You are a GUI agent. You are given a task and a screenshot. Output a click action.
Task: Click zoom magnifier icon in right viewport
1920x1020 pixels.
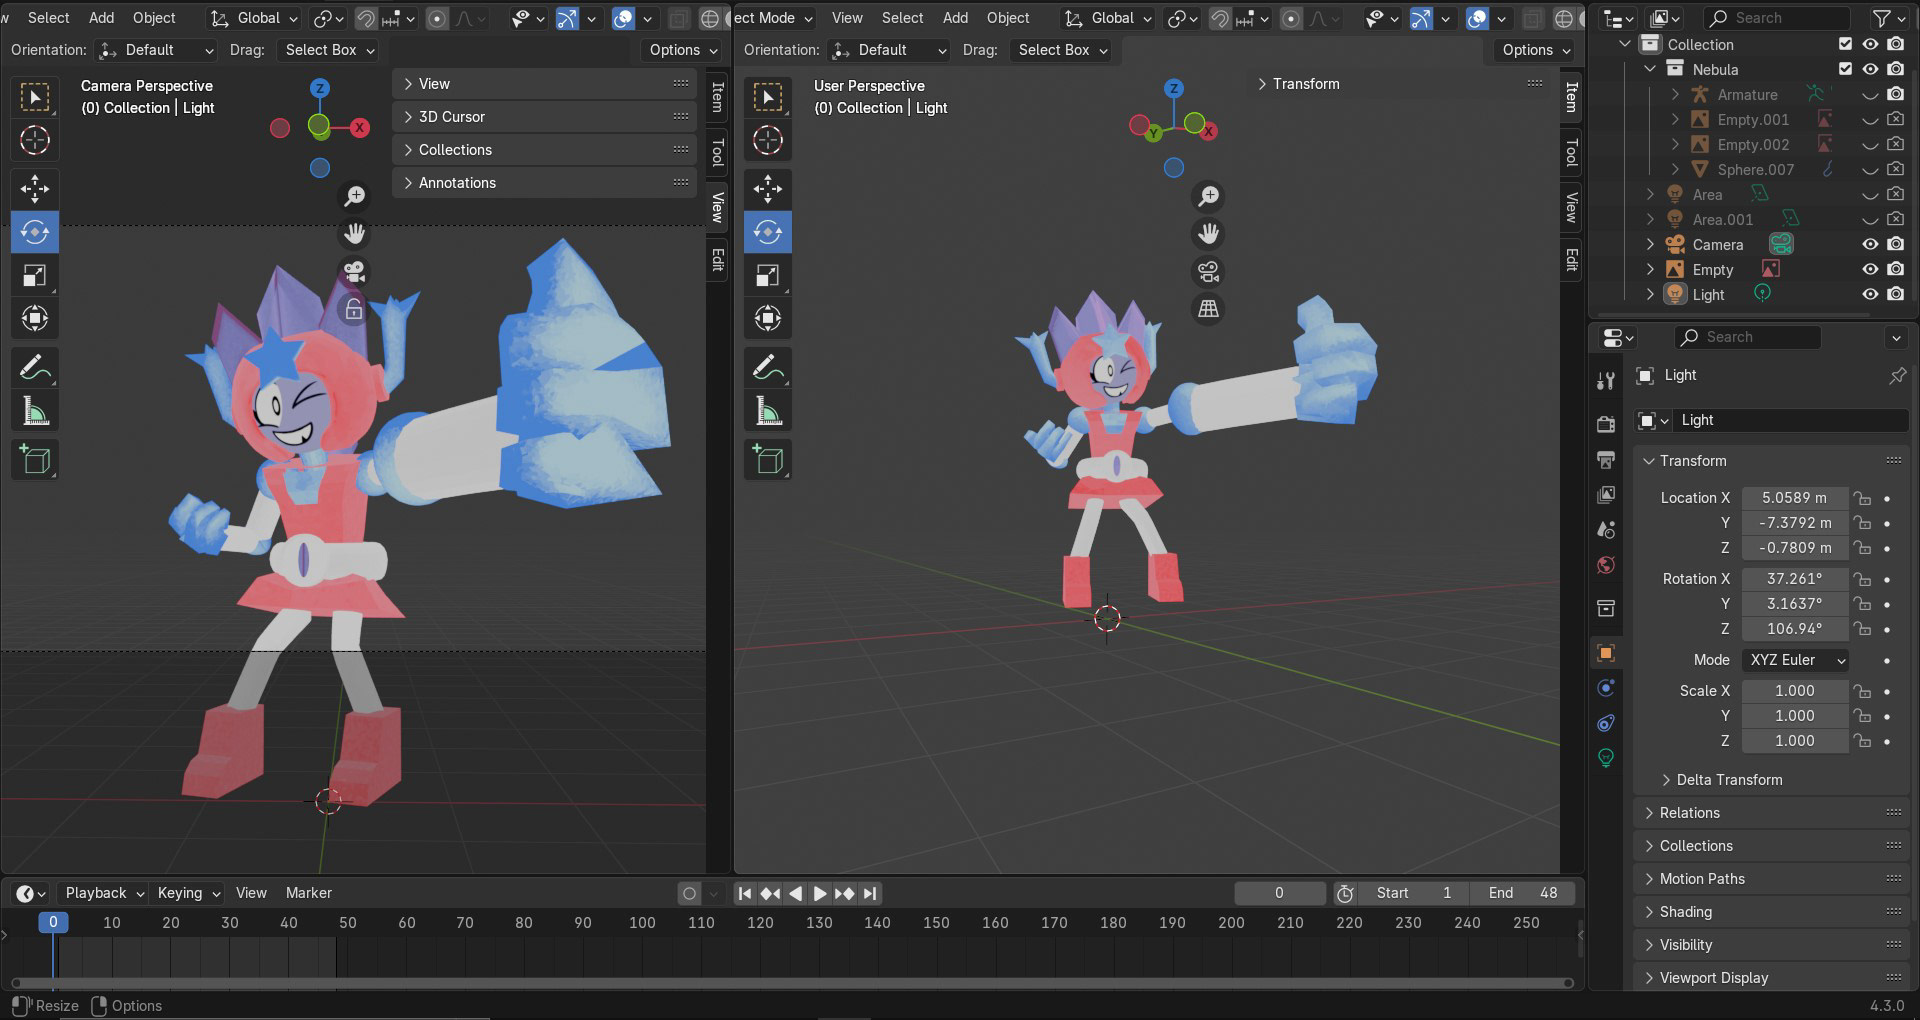1209,196
